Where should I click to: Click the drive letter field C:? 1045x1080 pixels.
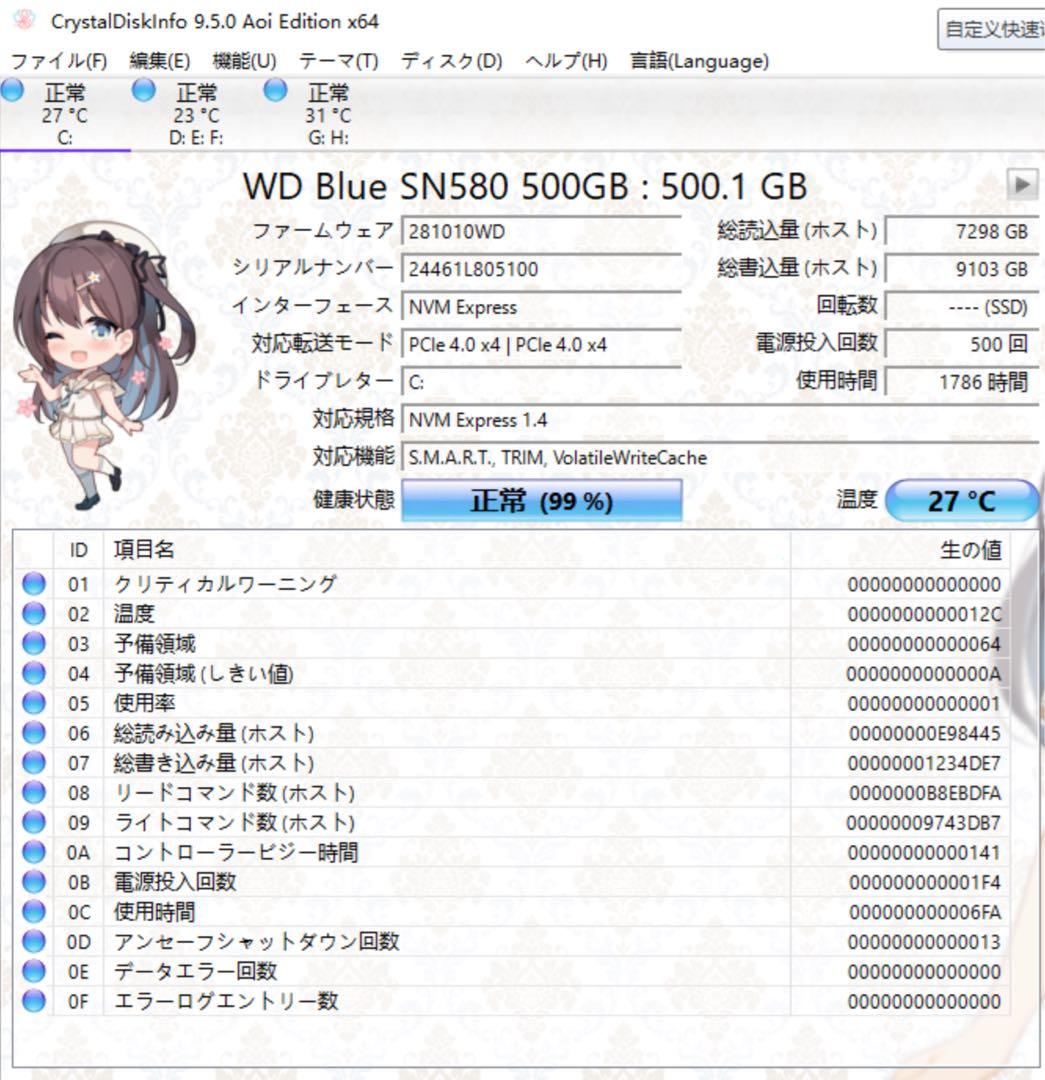pos(541,382)
